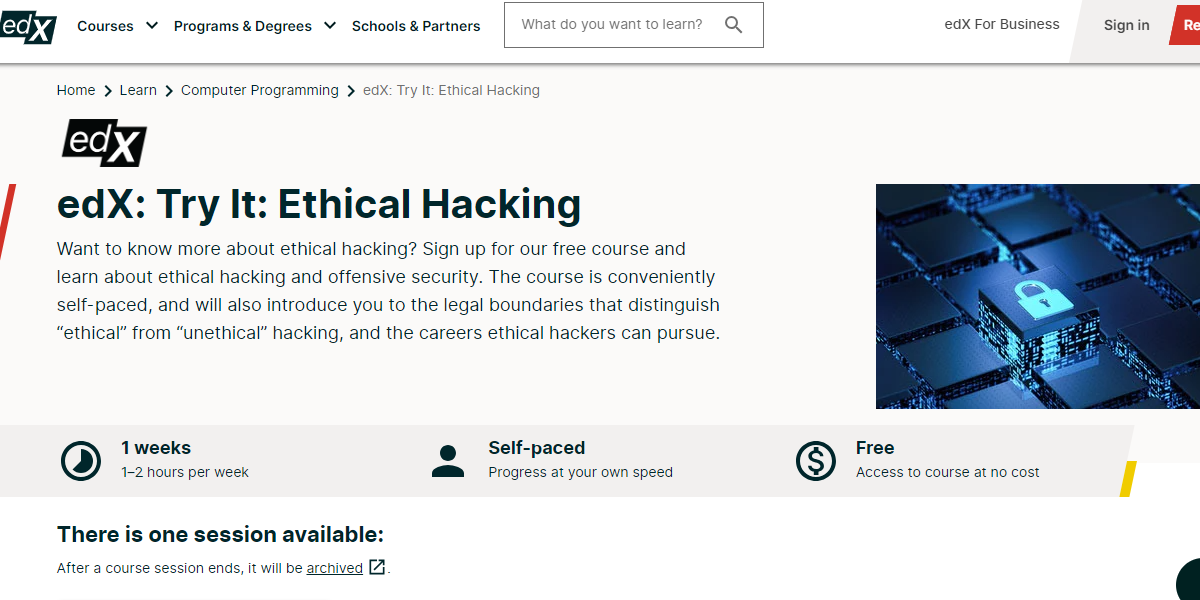Click the dollar sign icon near Free
Viewport: 1200px width, 600px height.
pos(816,460)
